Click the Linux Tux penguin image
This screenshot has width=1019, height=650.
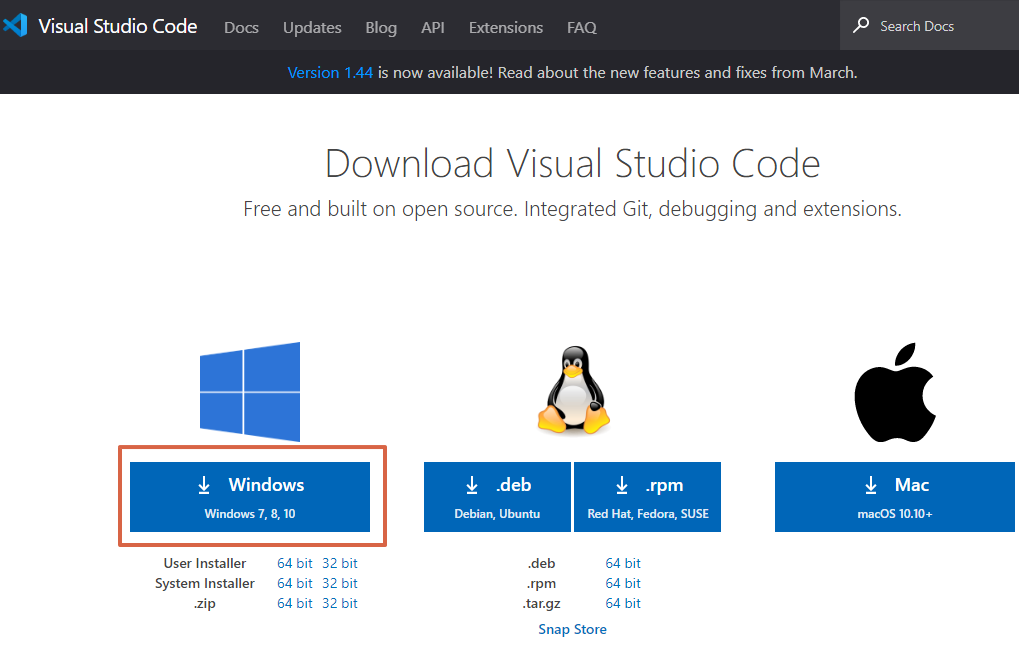(573, 390)
